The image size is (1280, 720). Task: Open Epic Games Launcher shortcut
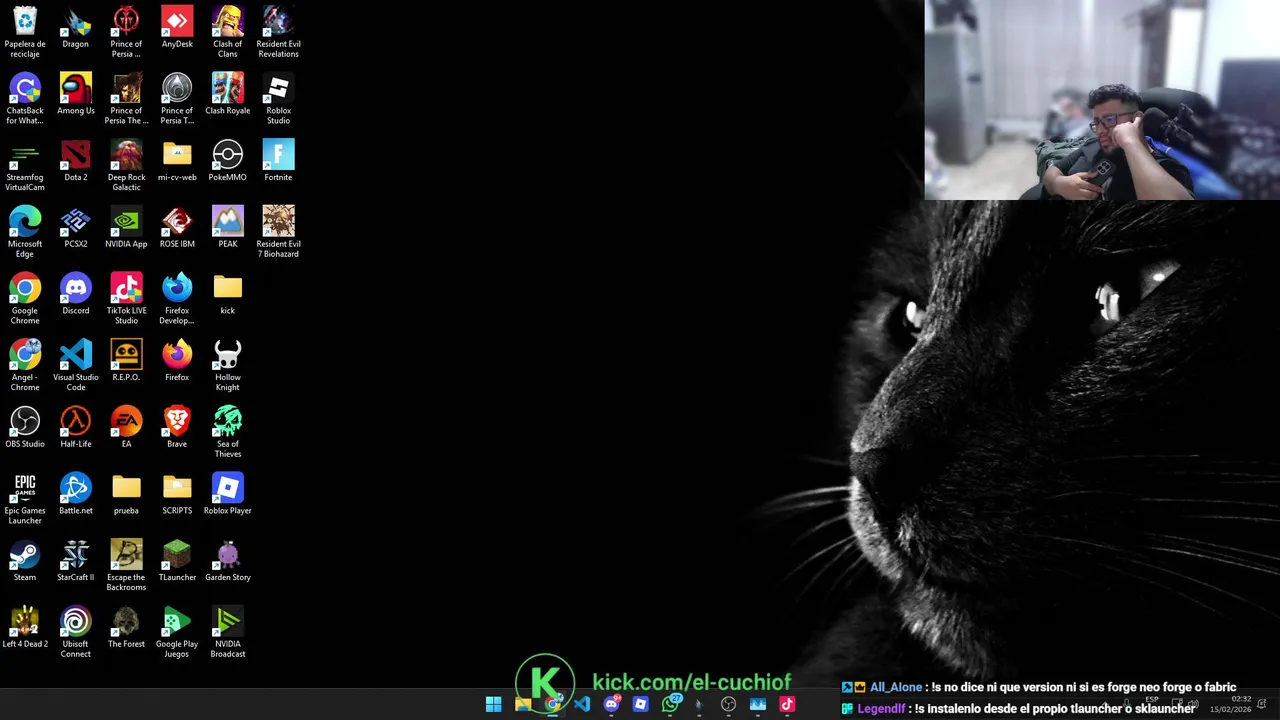tap(25, 500)
